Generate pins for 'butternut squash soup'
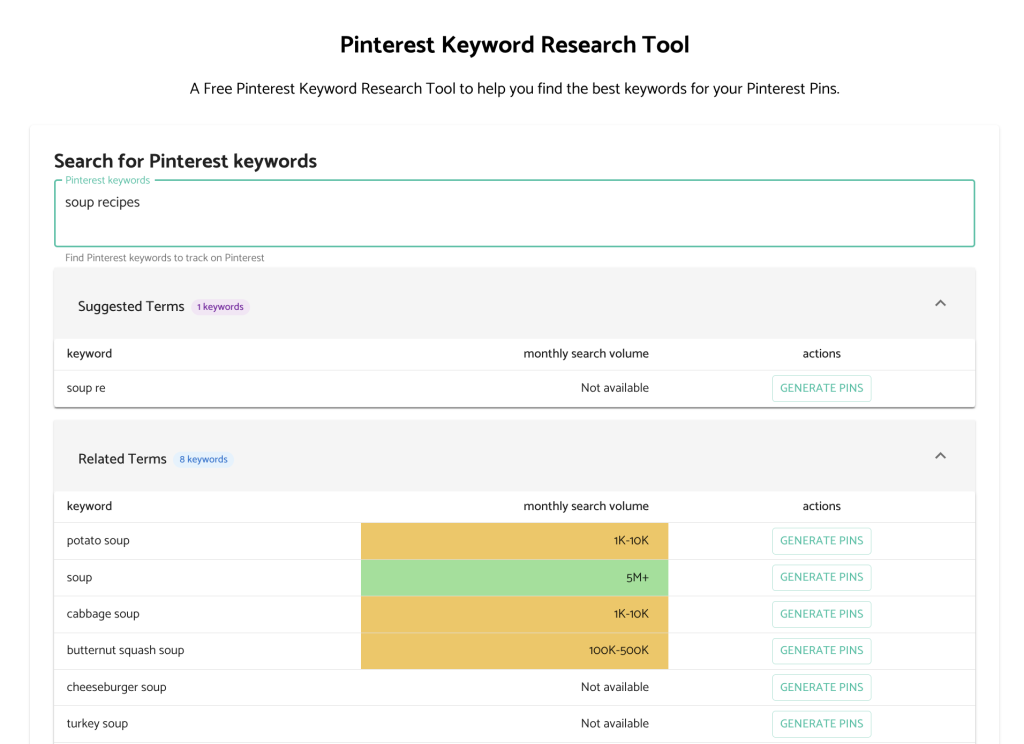This screenshot has width=1024, height=744. 821,650
